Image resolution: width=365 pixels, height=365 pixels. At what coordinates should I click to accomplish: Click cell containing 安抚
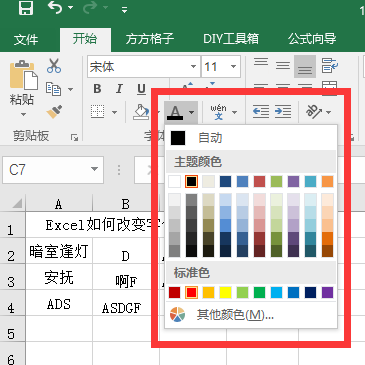point(59,277)
